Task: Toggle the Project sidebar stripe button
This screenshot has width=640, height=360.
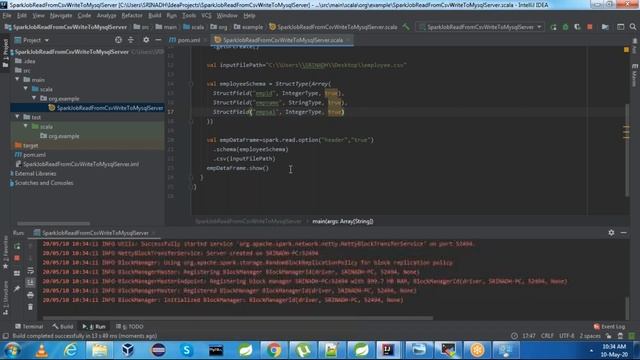Action: coord(5,53)
